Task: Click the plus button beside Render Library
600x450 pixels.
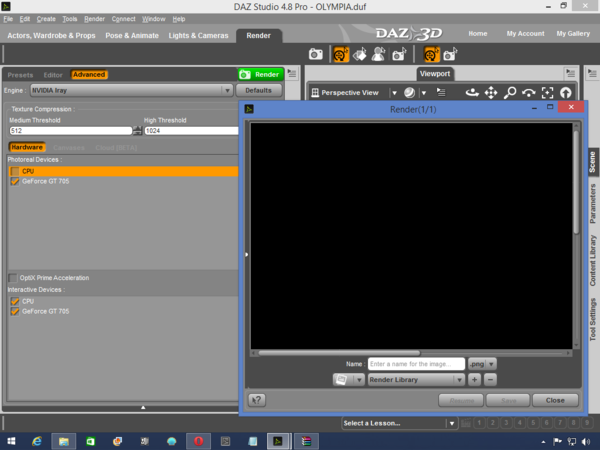Action: pyautogui.click(x=474, y=380)
